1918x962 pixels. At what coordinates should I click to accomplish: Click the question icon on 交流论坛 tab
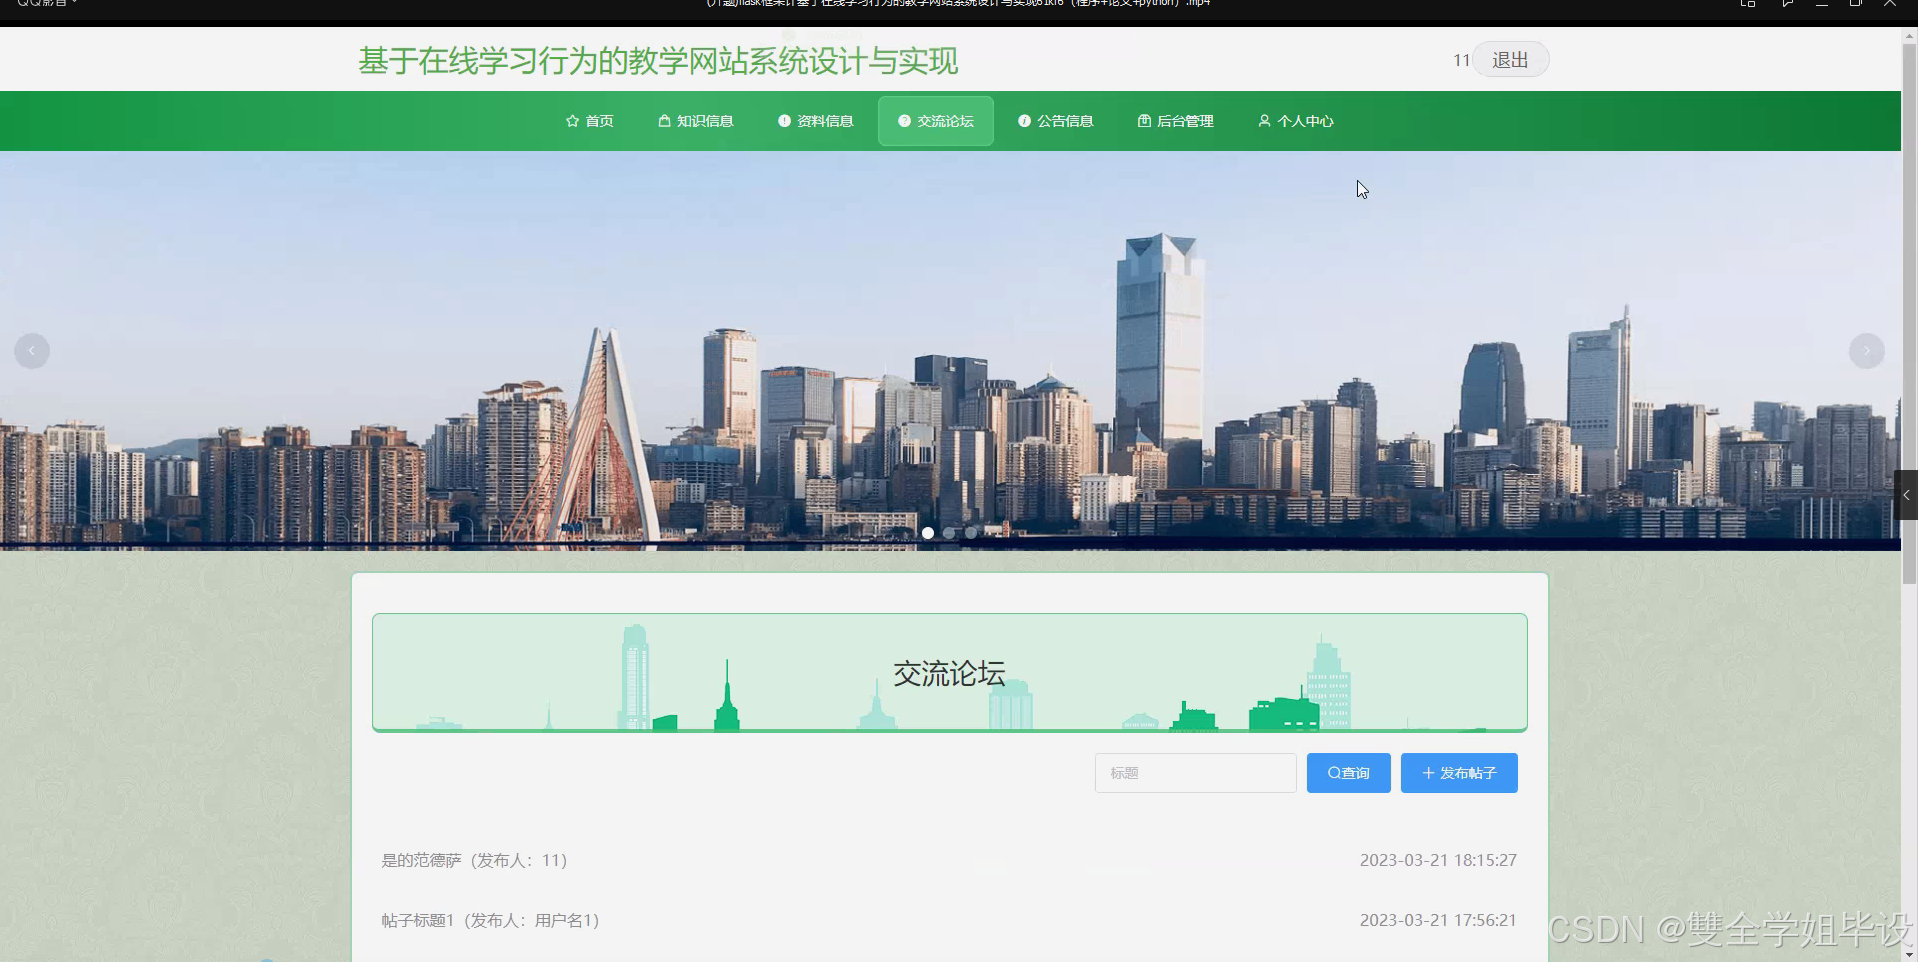(903, 120)
